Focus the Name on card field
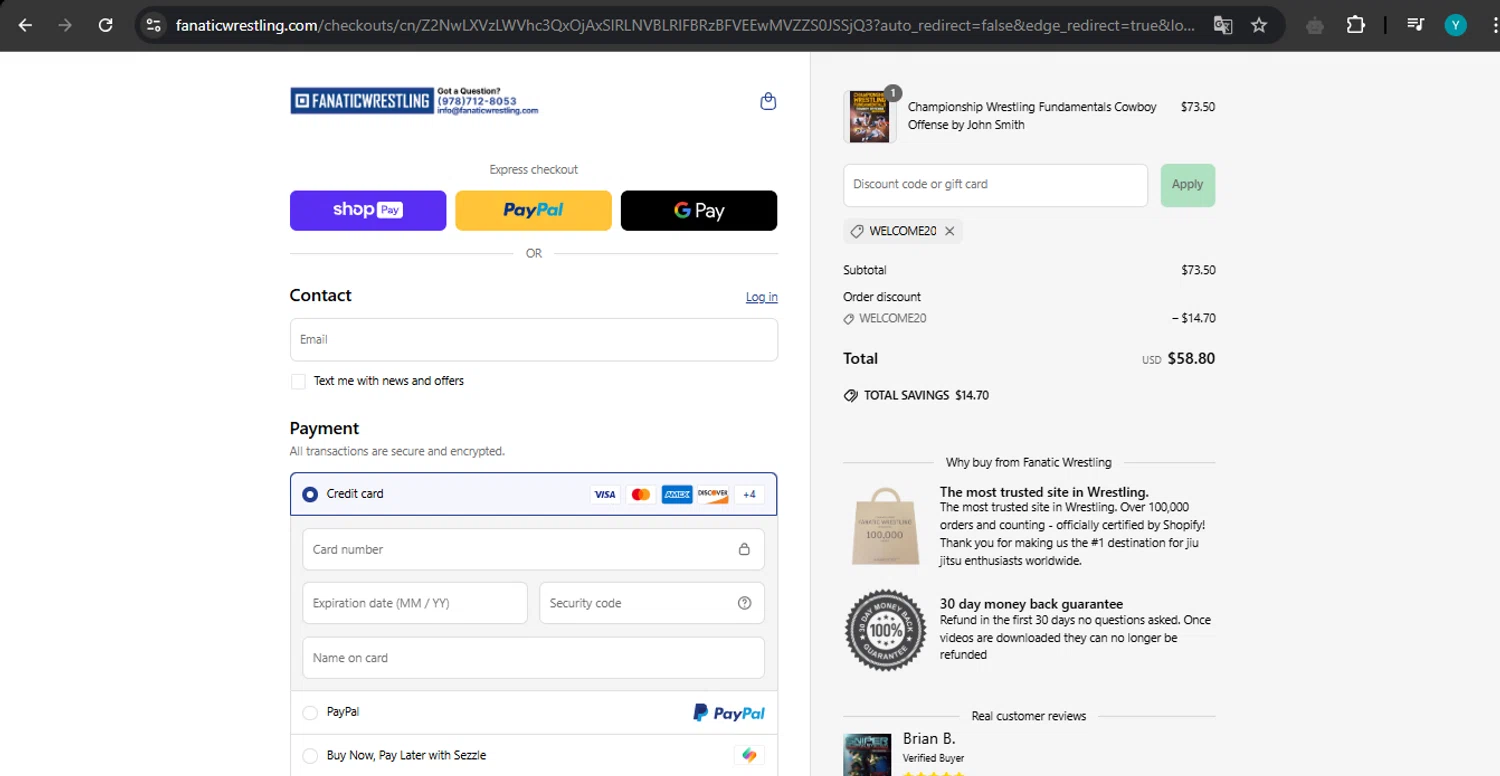Image resolution: width=1500 pixels, height=776 pixels. [534, 658]
